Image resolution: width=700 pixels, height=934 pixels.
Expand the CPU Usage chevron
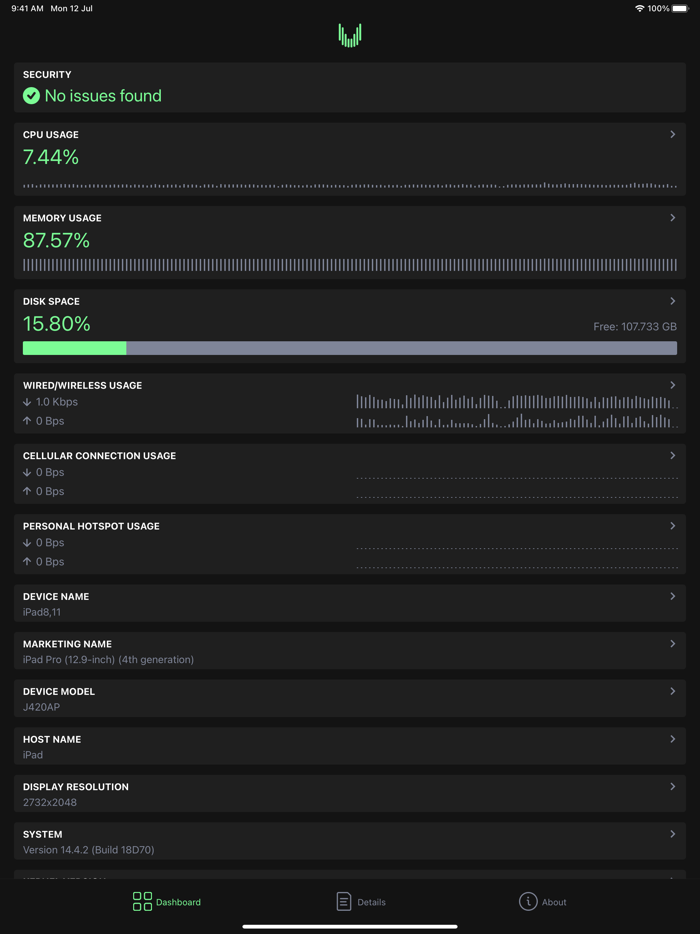point(673,134)
